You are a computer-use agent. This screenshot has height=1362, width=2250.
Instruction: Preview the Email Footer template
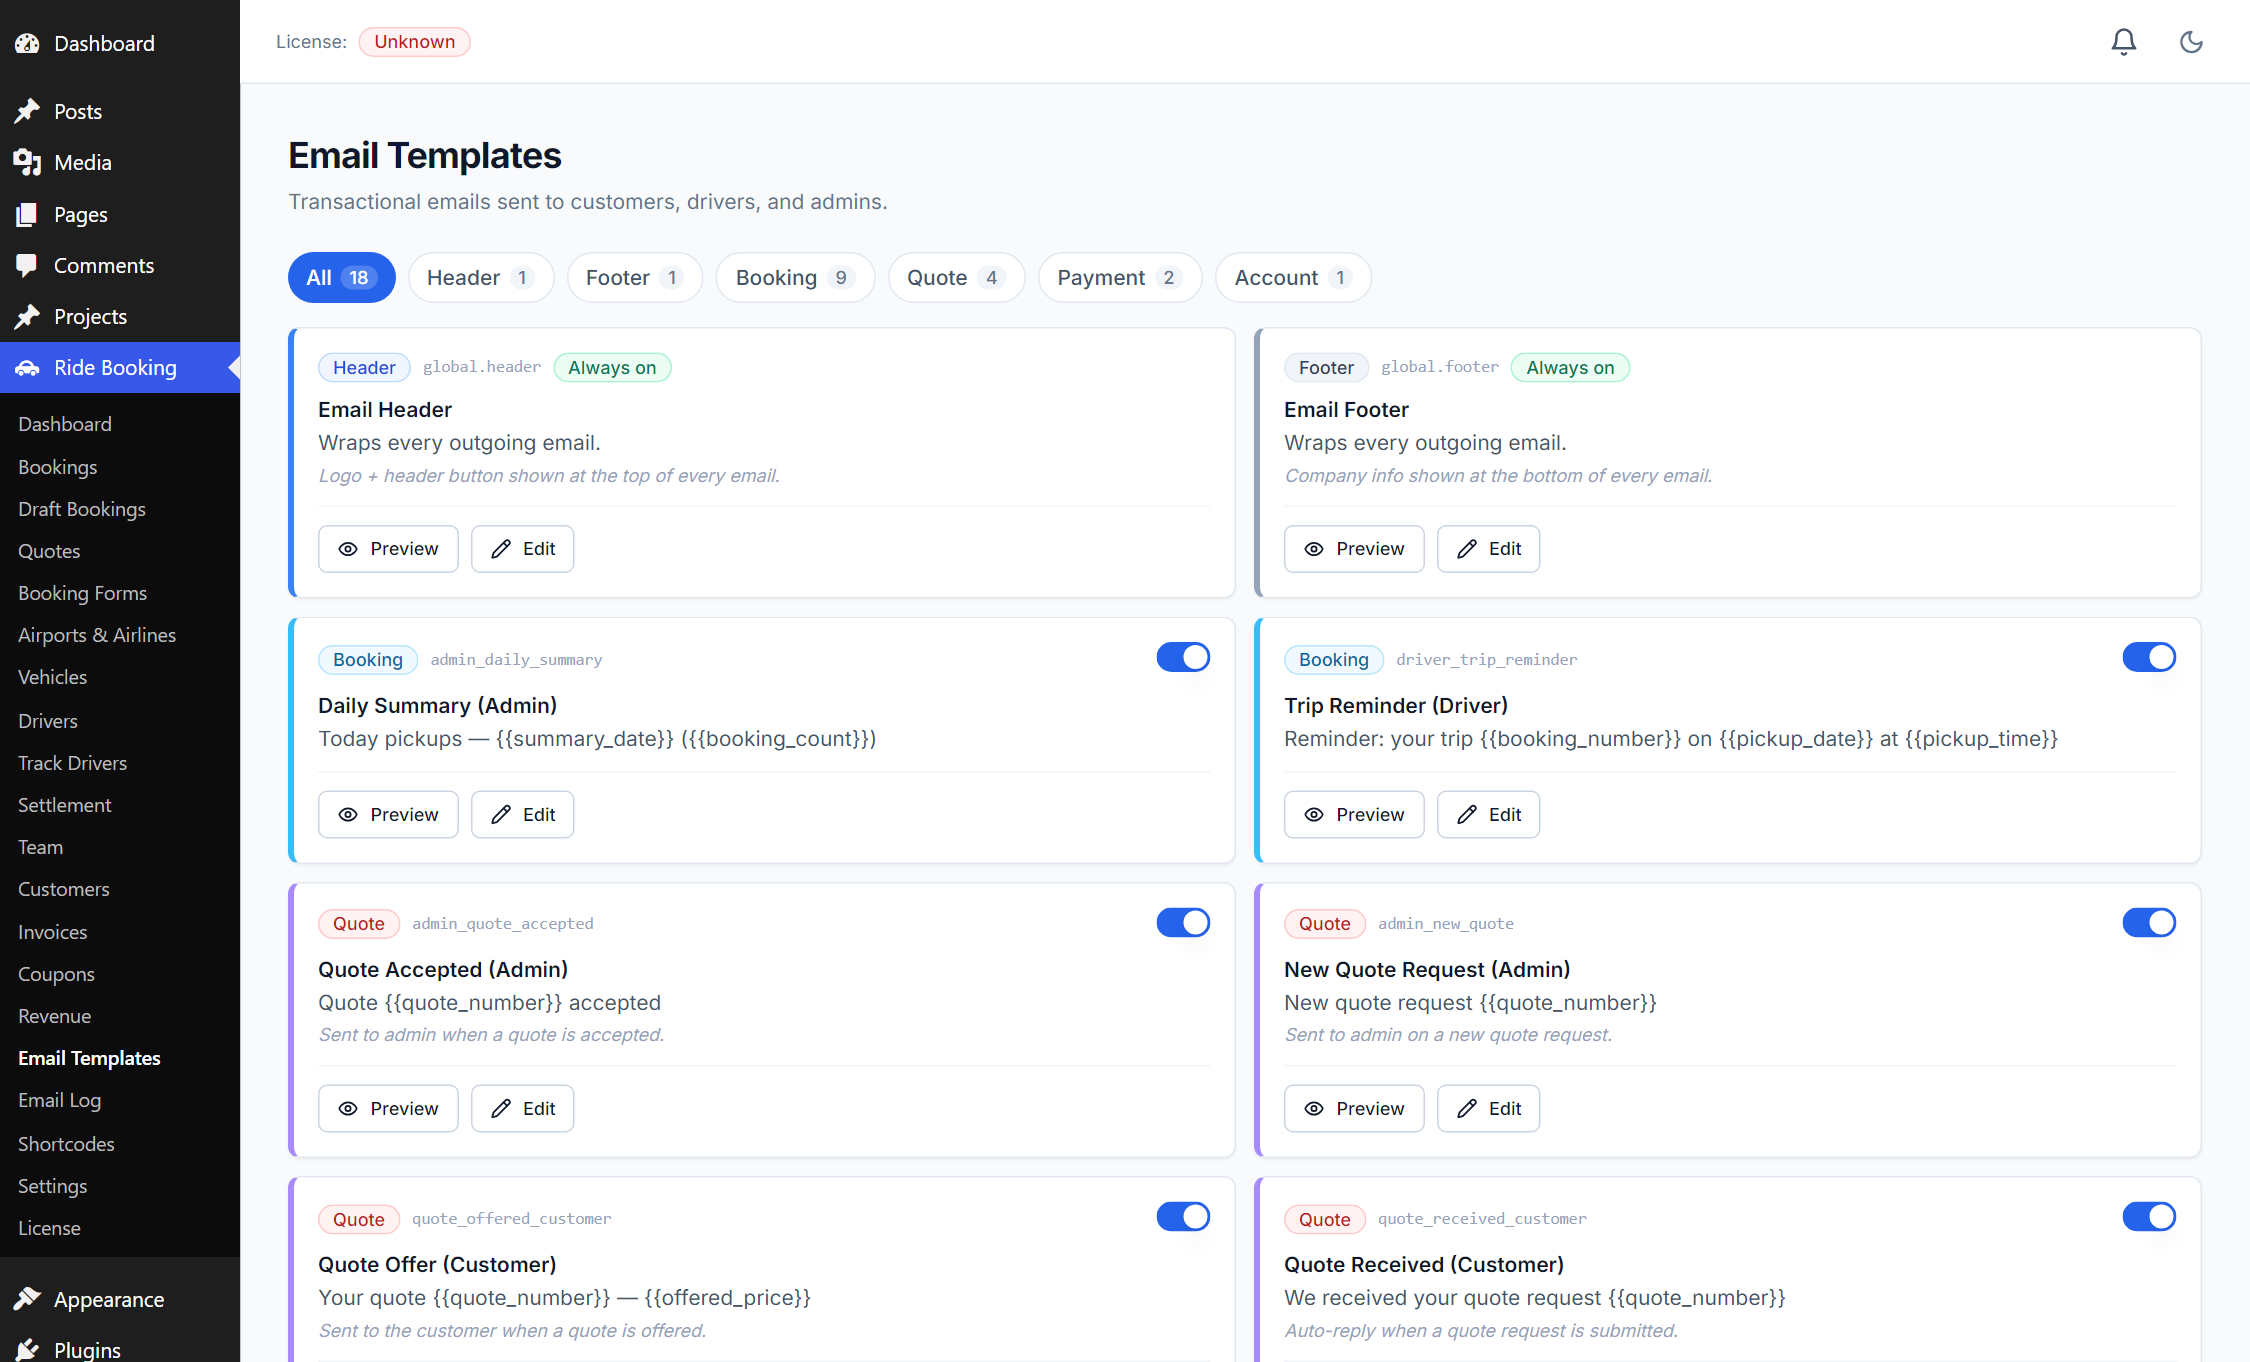click(x=1354, y=549)
